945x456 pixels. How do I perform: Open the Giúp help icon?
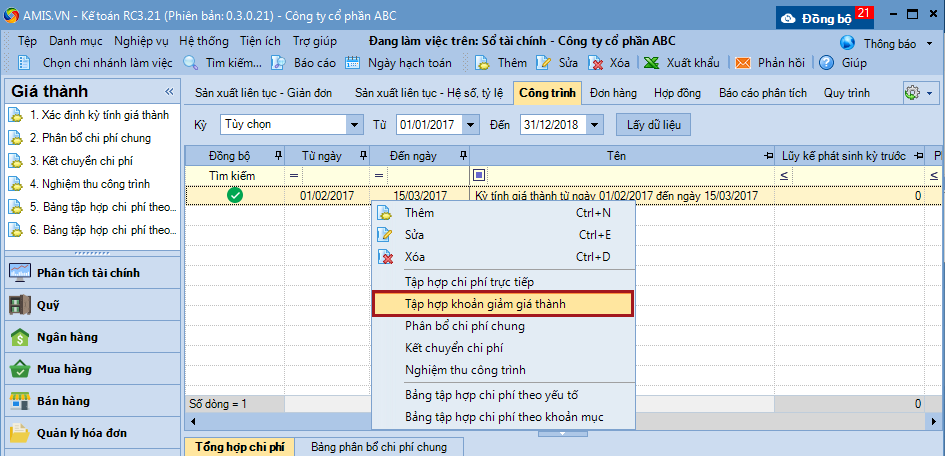click(x=827, y=62)
